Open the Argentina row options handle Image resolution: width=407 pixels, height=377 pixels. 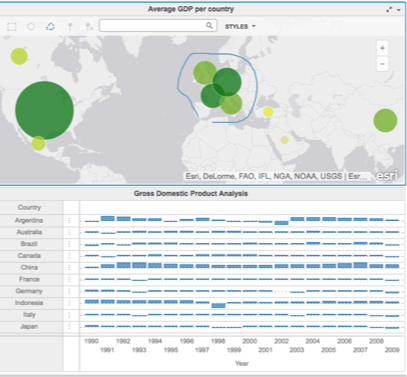(69, 220)
